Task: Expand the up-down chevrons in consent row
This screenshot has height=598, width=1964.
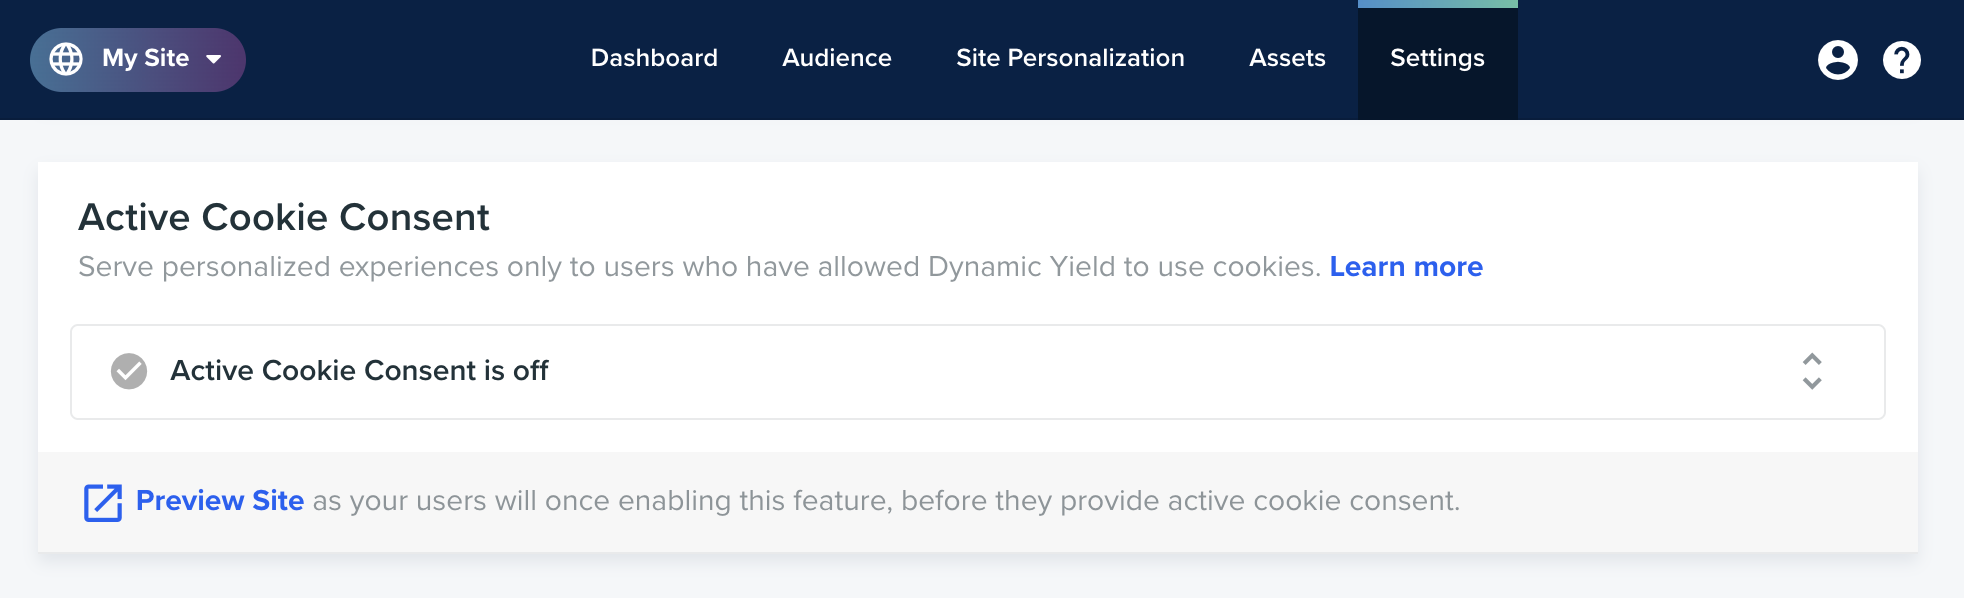Action: click(1811, 371)
